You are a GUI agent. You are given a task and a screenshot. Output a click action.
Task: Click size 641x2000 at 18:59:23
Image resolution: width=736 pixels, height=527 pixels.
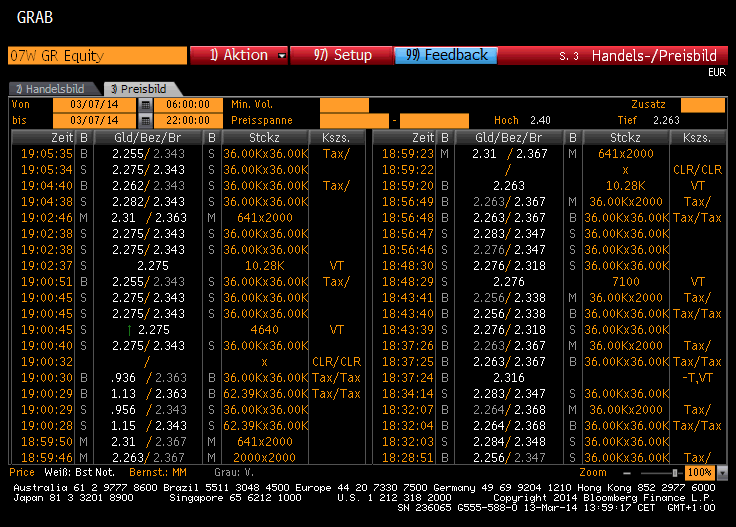(x=626, y=154)
